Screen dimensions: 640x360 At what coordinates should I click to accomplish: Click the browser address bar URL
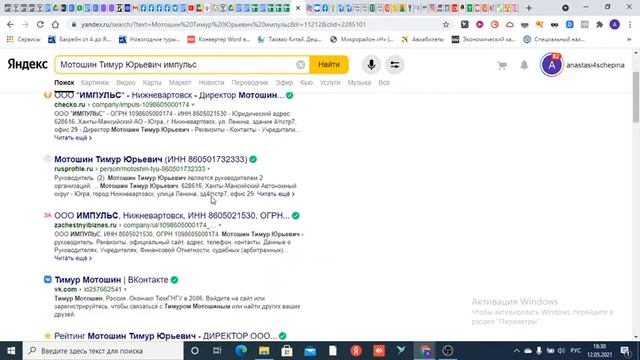(x=223, y=24)
